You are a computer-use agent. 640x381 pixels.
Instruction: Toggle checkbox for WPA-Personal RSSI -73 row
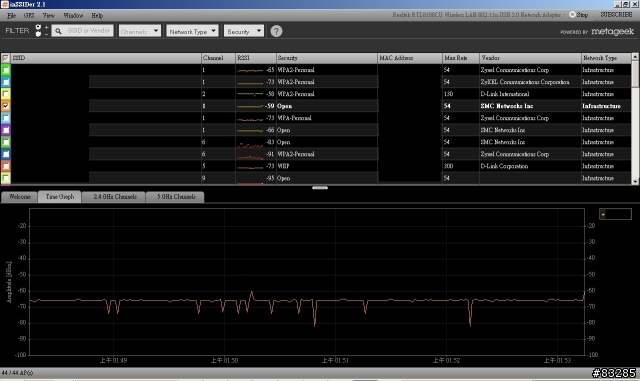pyautogui.click(x=6, y=118)
